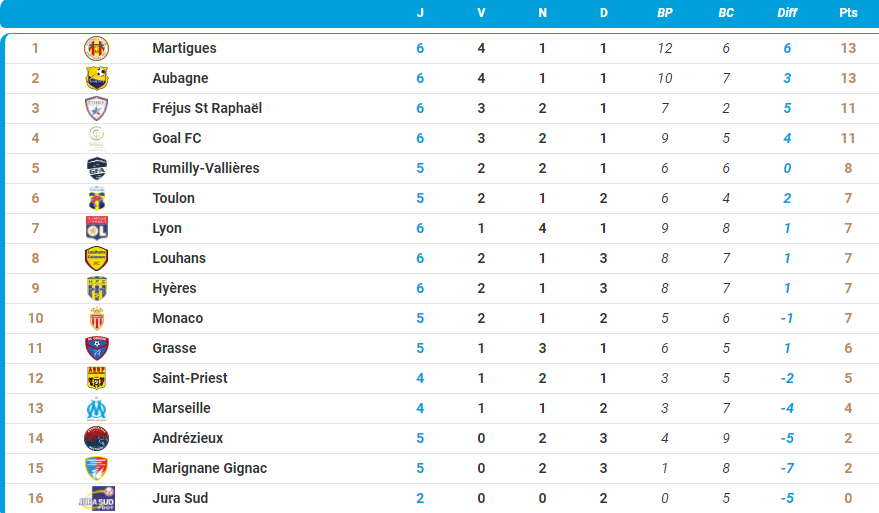Open the Marignane Gignac team link

tap(209, 468)
